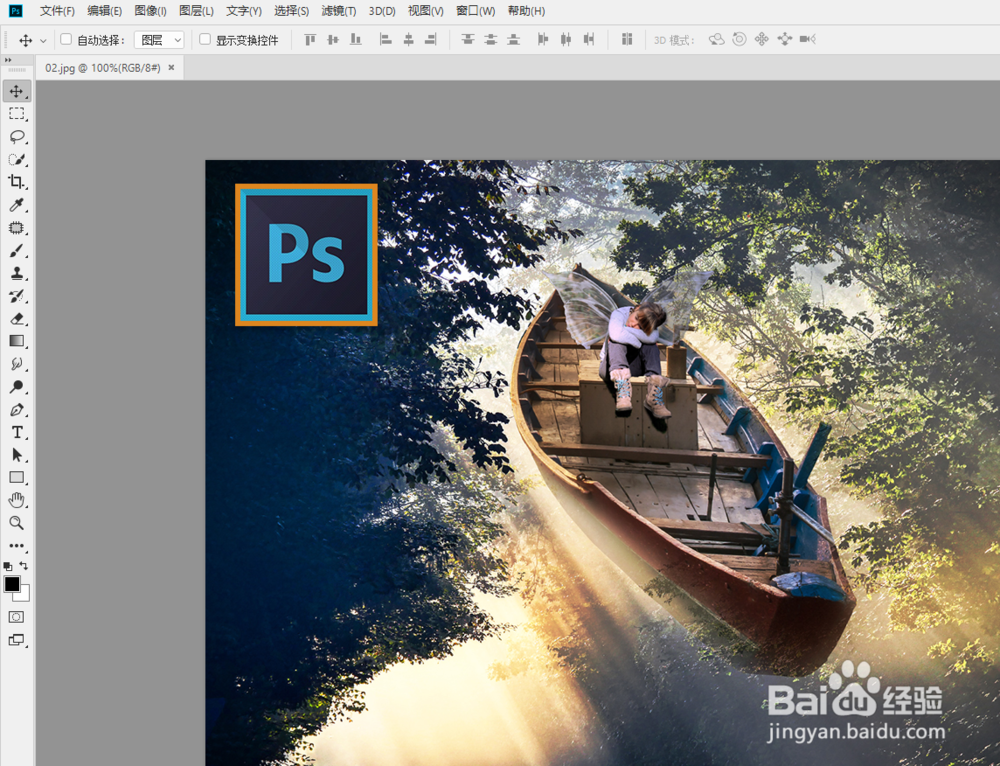Click the align horizontal centers button

pos(408,40)
